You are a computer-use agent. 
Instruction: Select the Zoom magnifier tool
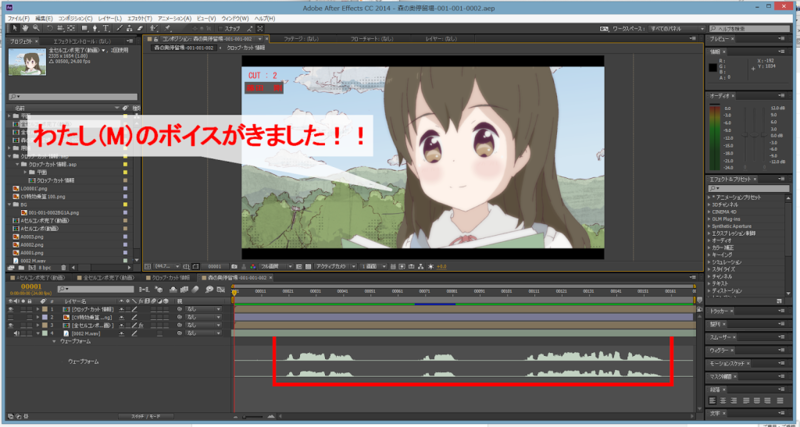tap(36, 28)
